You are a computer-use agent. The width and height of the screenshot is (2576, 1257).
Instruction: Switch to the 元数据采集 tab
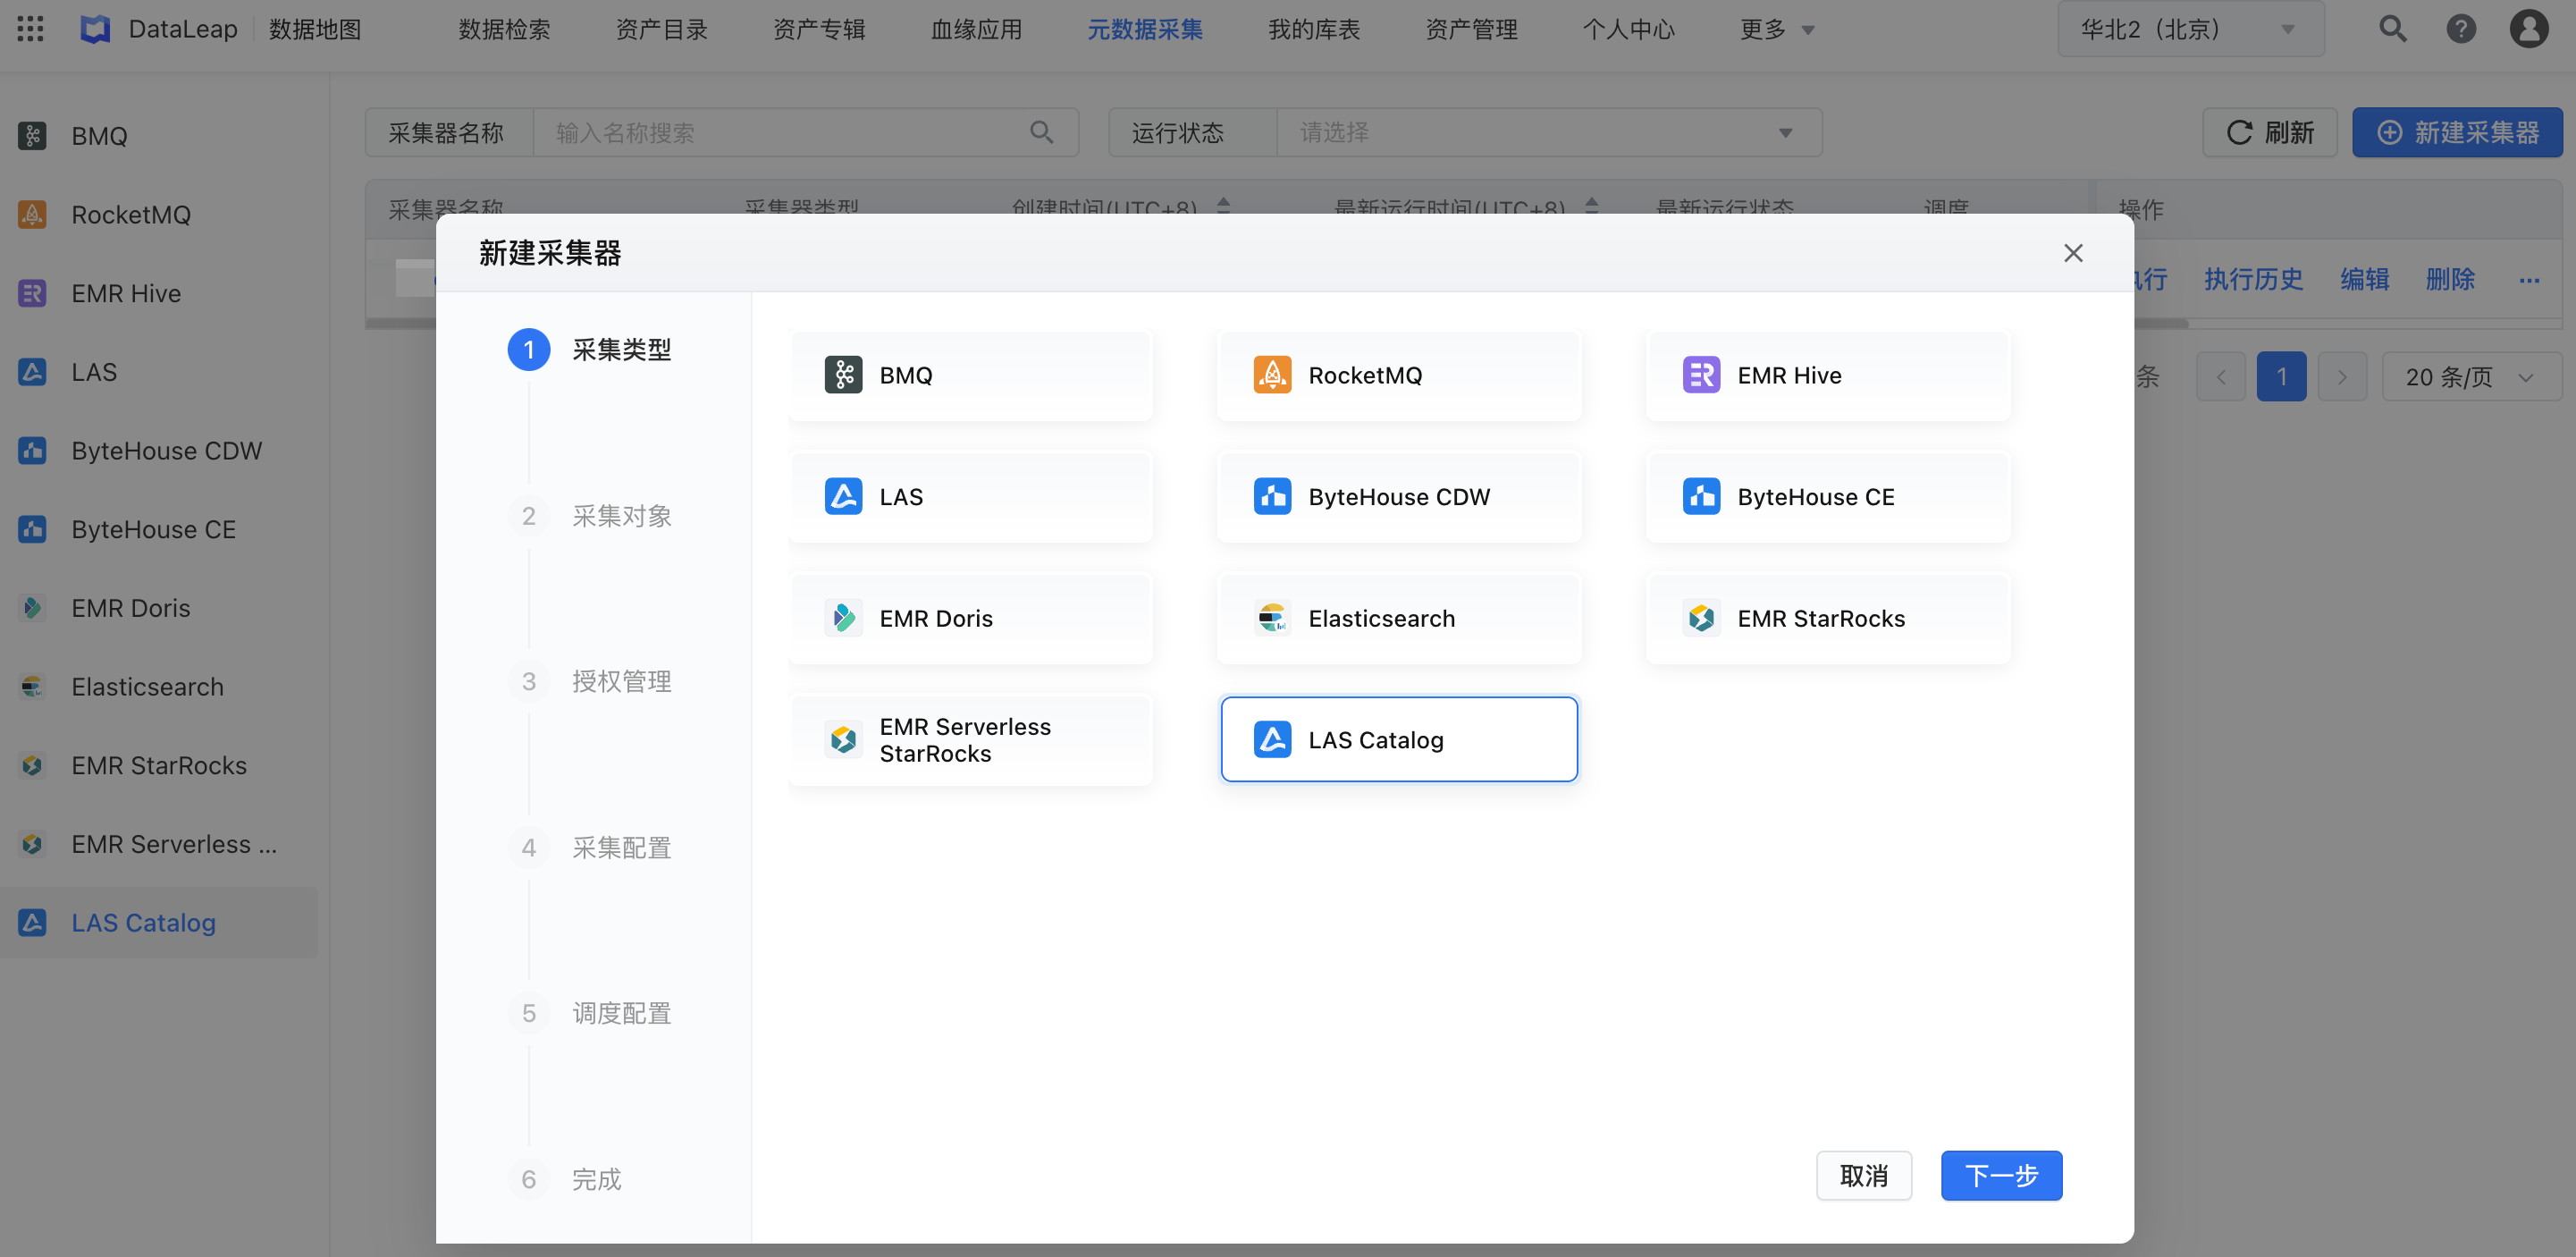pyautogui.click(x=1145, y=29)
